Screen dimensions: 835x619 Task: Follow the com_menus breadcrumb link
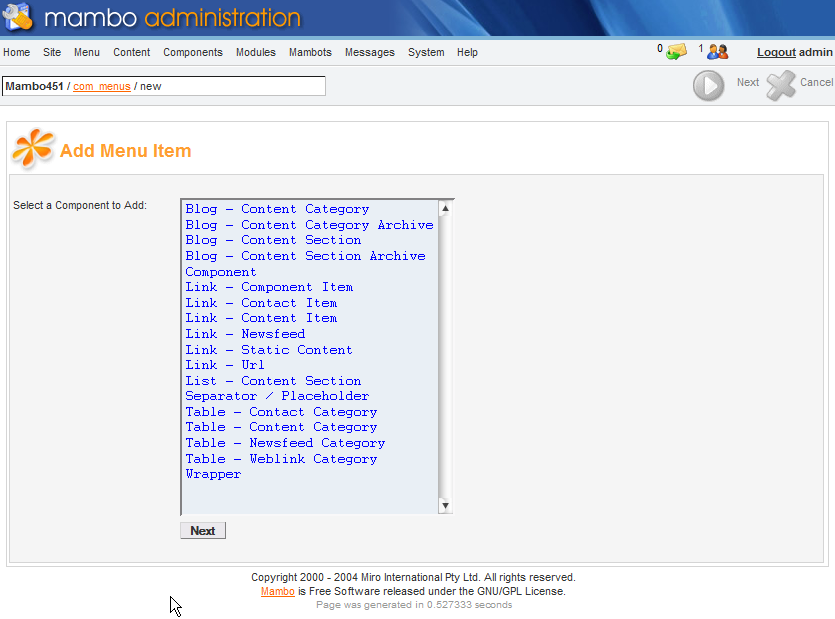101,86
